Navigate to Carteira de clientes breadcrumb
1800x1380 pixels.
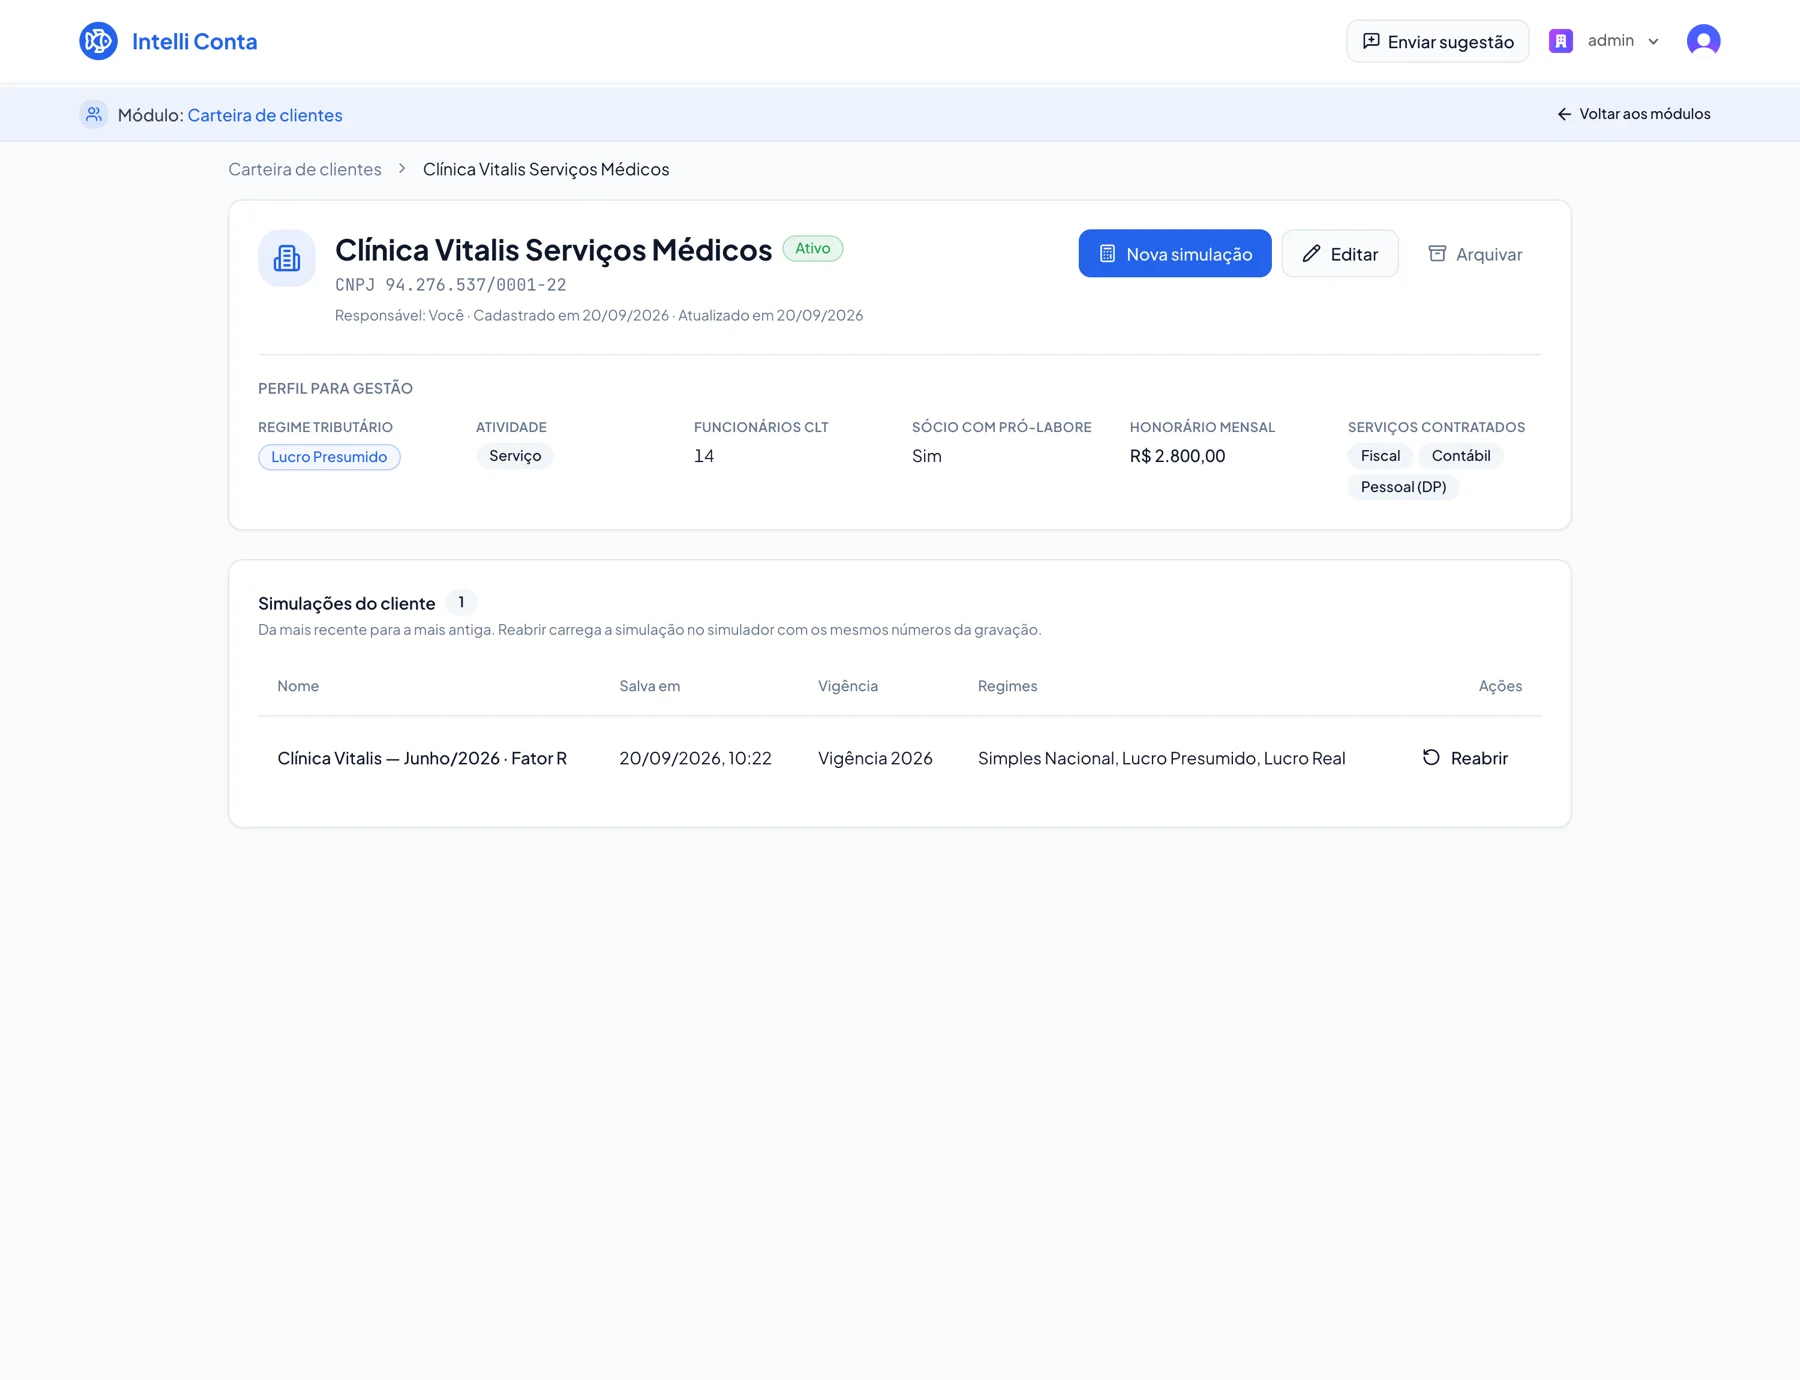click(x=305, y=169)
